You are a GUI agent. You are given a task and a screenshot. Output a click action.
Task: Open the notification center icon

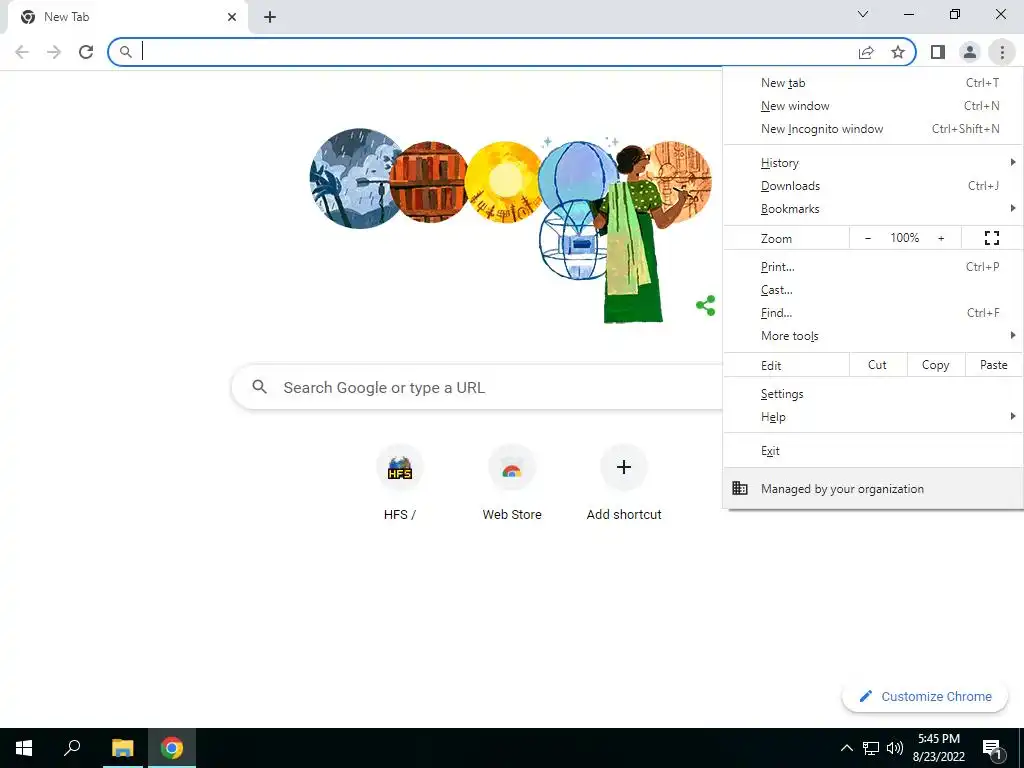coord(992,748)
